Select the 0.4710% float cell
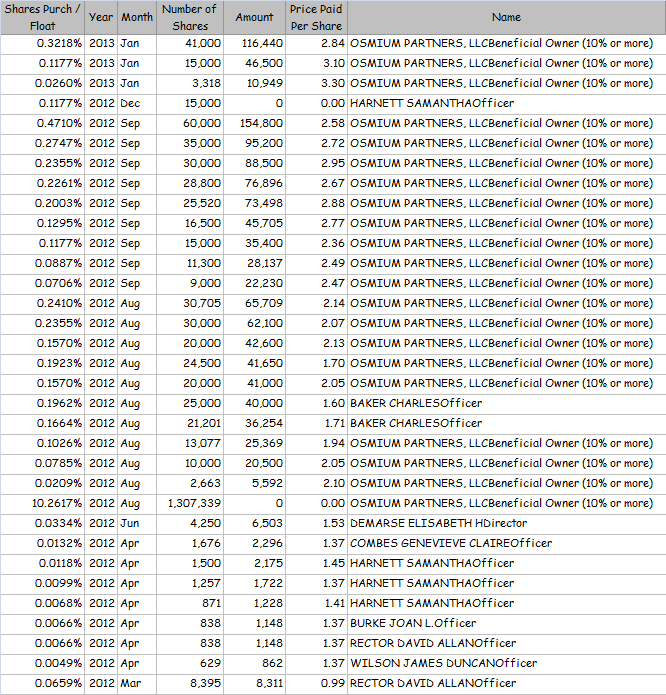The height and width of the screenshot is (695, 666). 43,123
